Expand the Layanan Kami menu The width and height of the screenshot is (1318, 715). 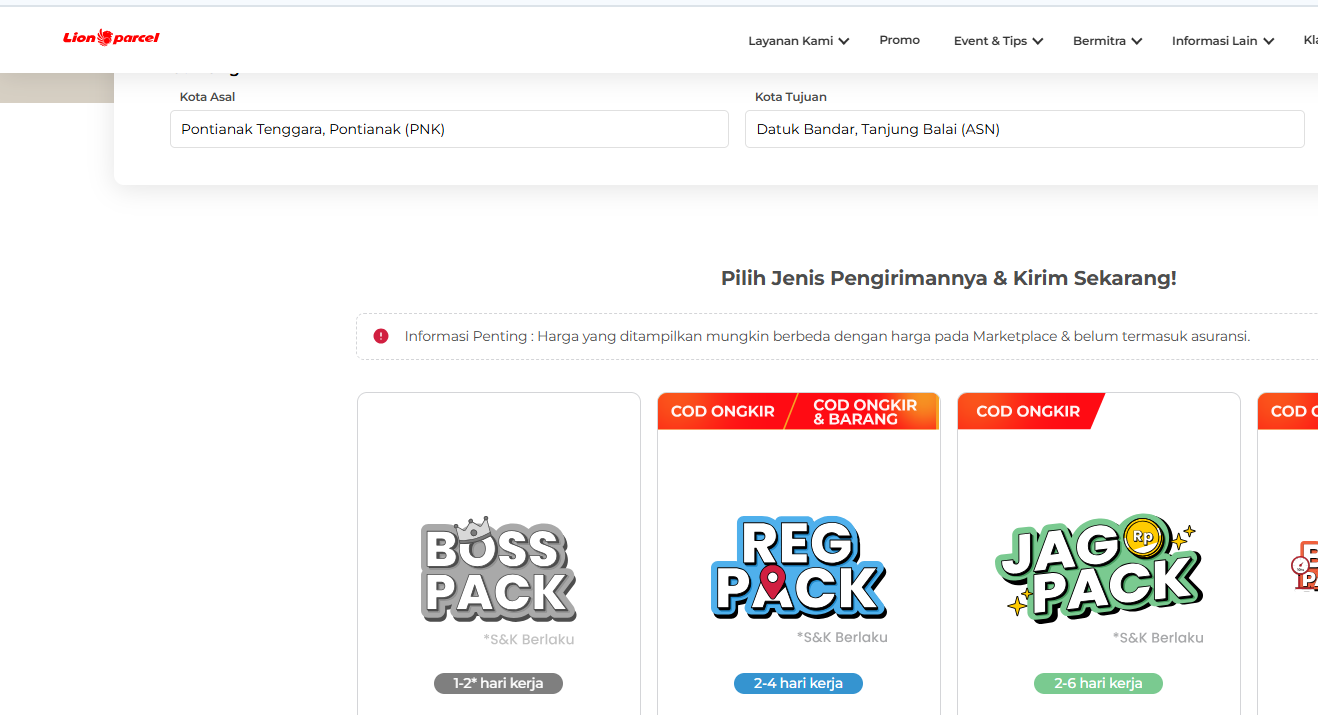(x=798, y=41)
